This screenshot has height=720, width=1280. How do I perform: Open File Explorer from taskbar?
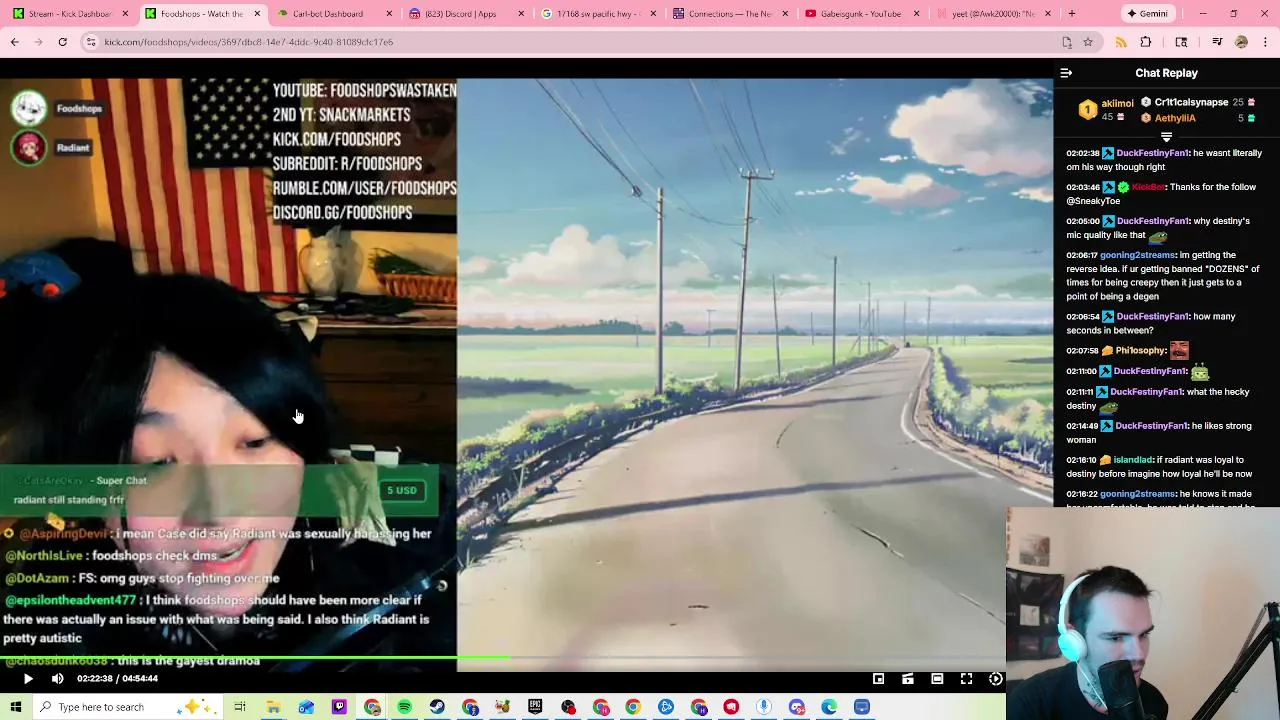click(x=273, y=707)
